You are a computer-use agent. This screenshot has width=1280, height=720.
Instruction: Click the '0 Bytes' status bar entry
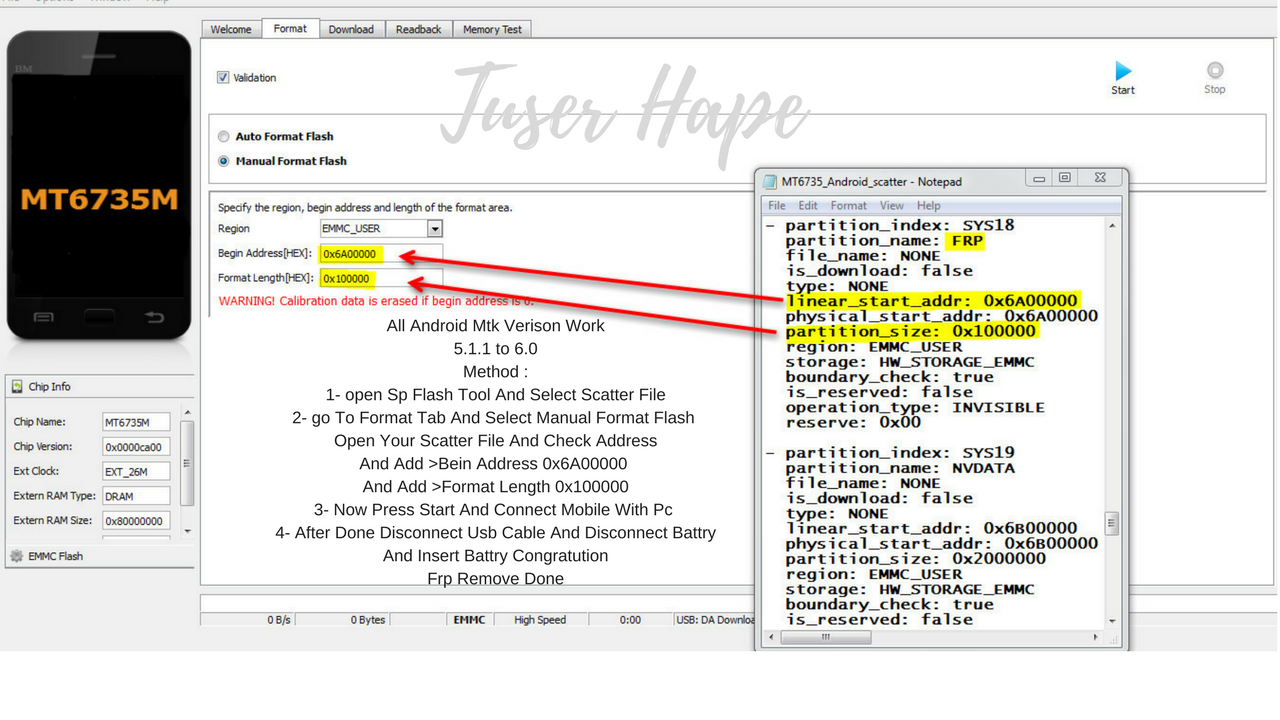[x=368, y=620]
